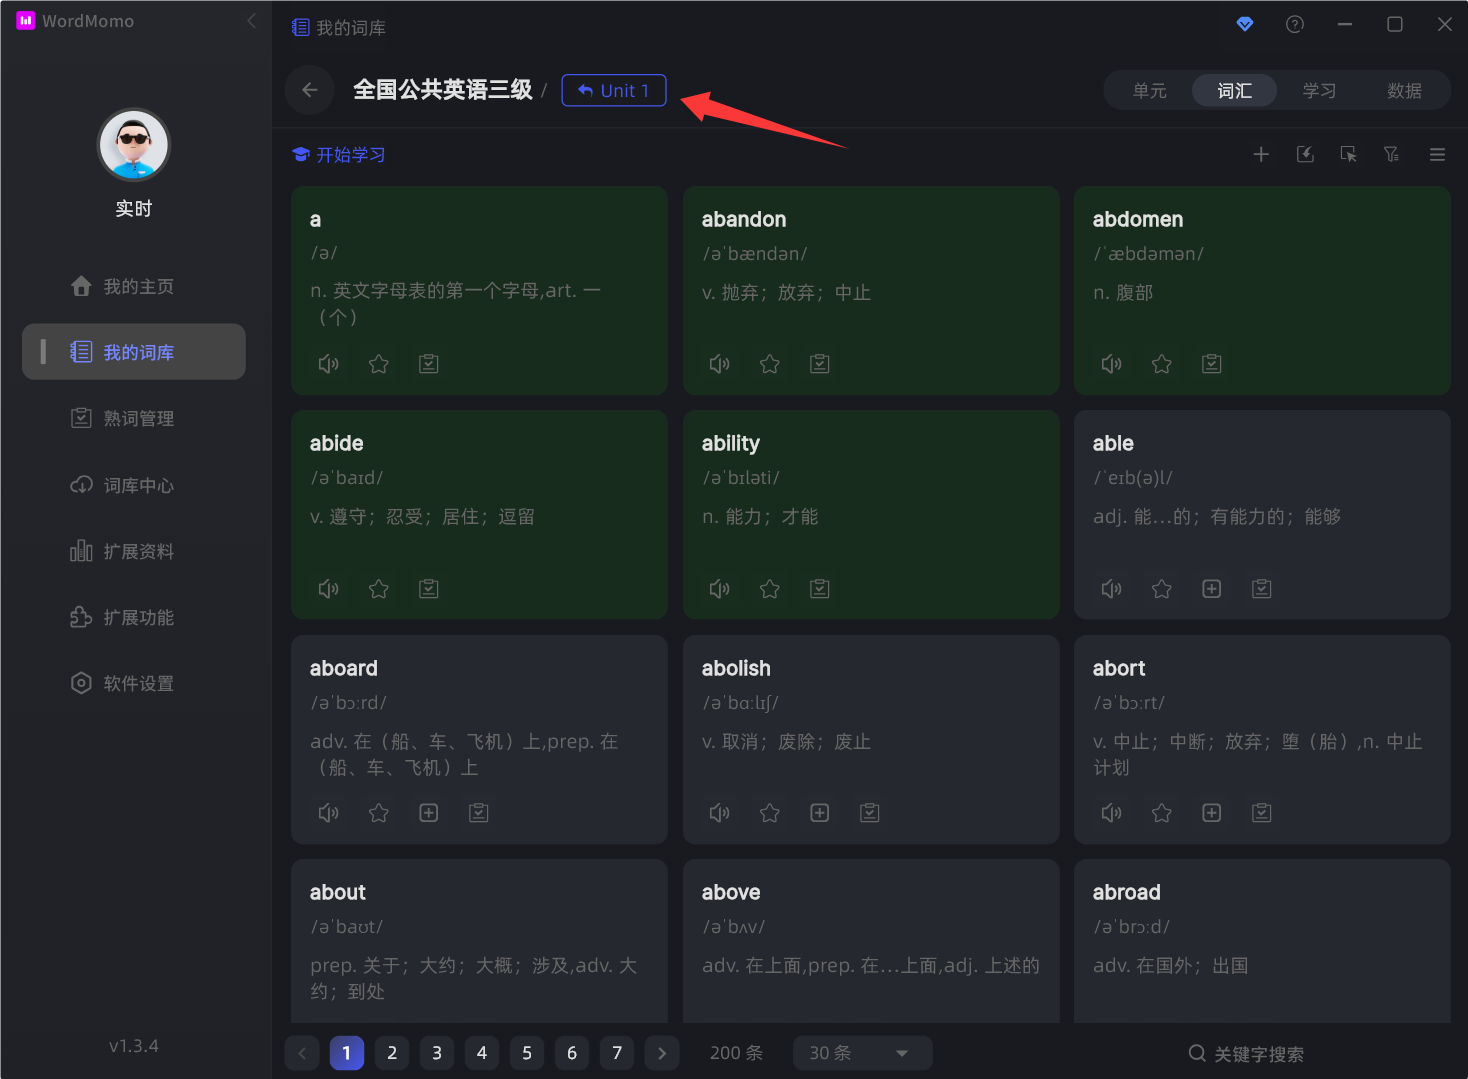Switch to the 单元 tab

[x=1150, y=90]
